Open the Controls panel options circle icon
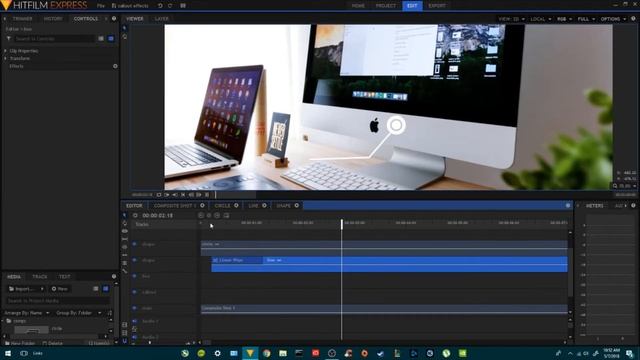The width and height of the screenshot is (640, 360). tap(114, 19)
